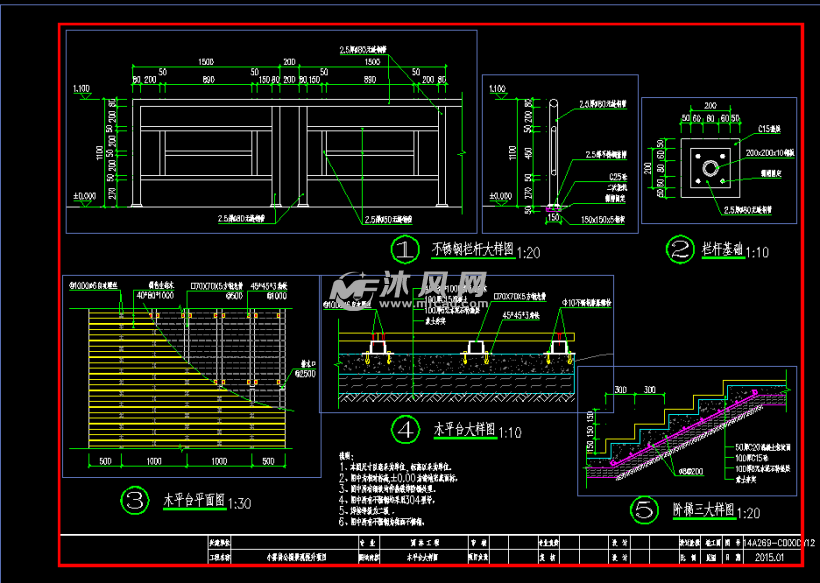Click the green circled number 3 marker
Image resolution: width=820 pixels, height=583 pixels.
pyautogui.click(x=135, y=501)
